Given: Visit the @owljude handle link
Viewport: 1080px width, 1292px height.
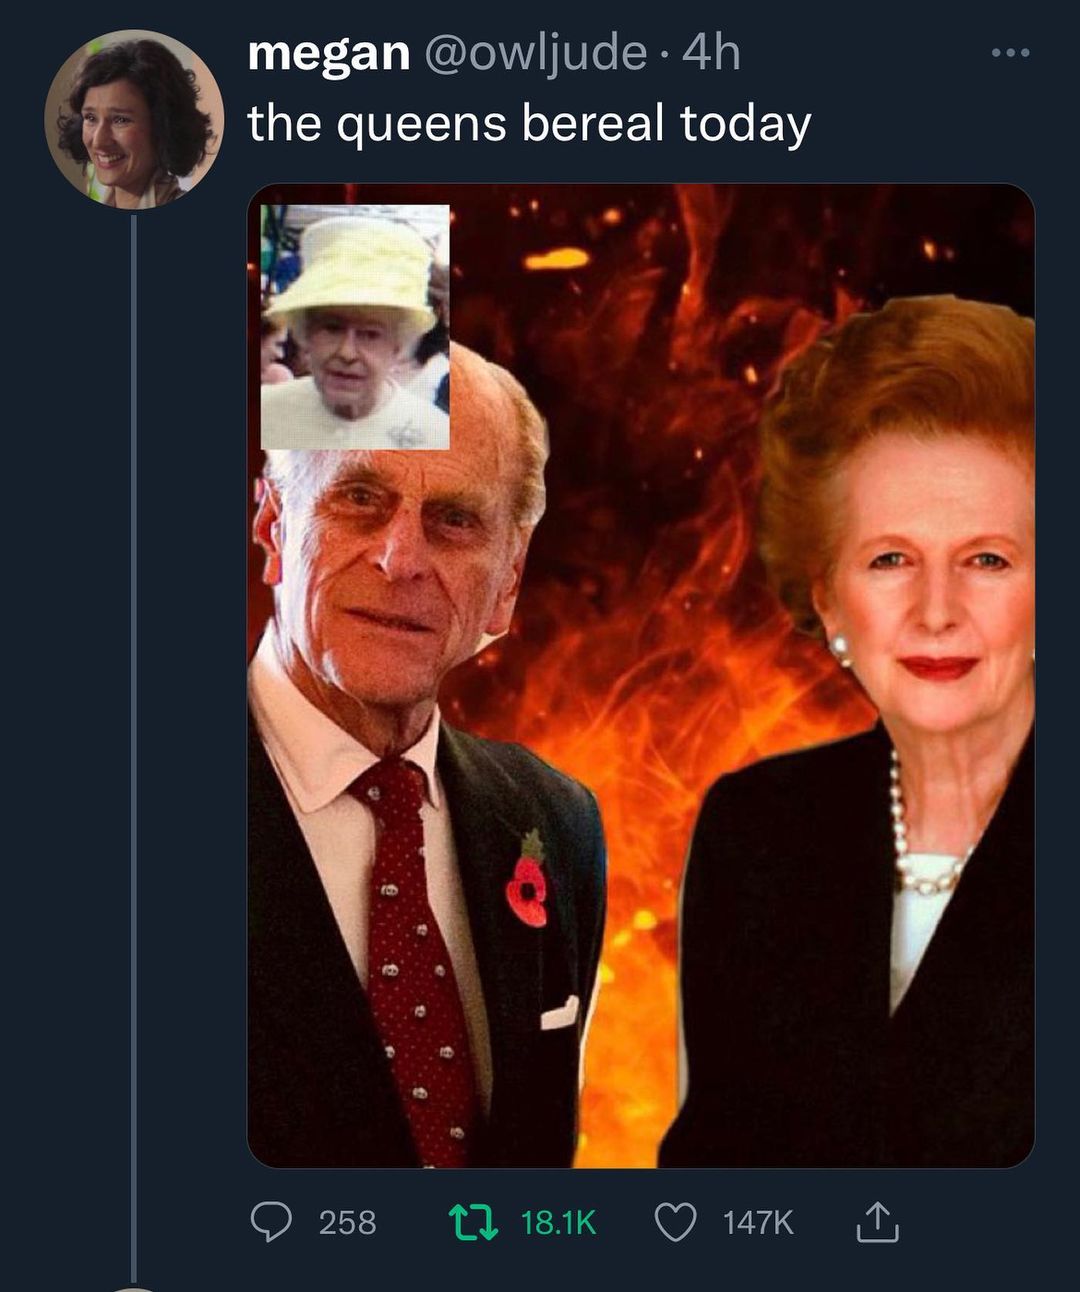Looking at the screenshot, I should pyautogui.click(x=536, y=52).
